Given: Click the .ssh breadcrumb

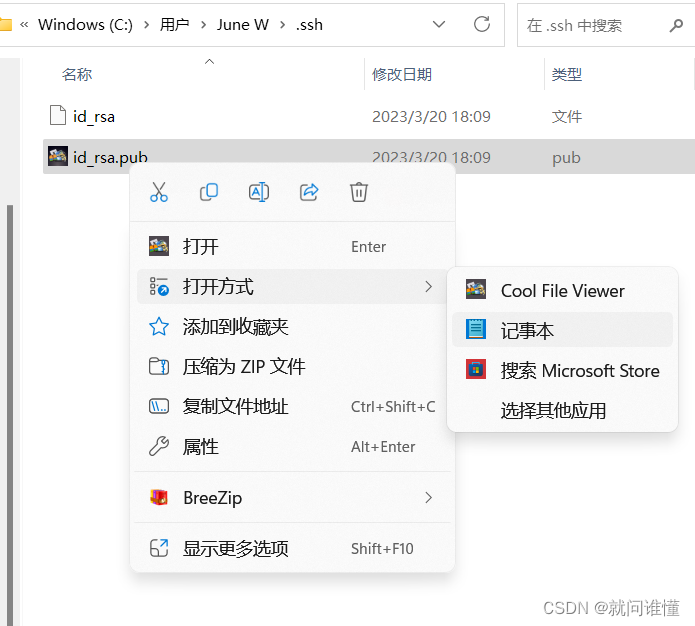Looking at the screenshot, I should click(x=309, y=24).
